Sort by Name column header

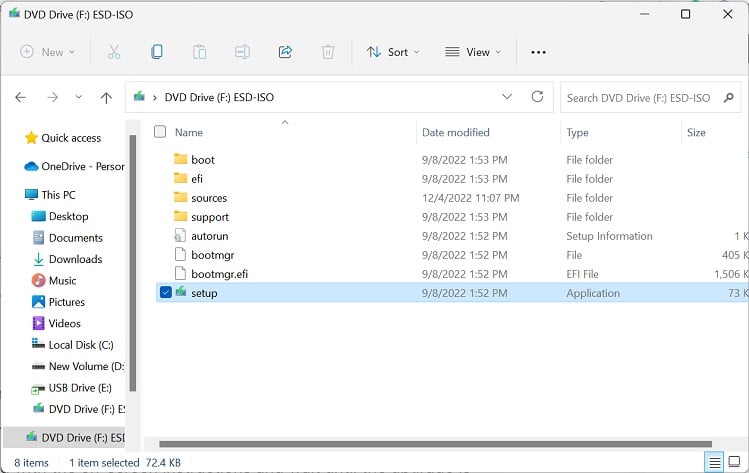coord(189,133)
